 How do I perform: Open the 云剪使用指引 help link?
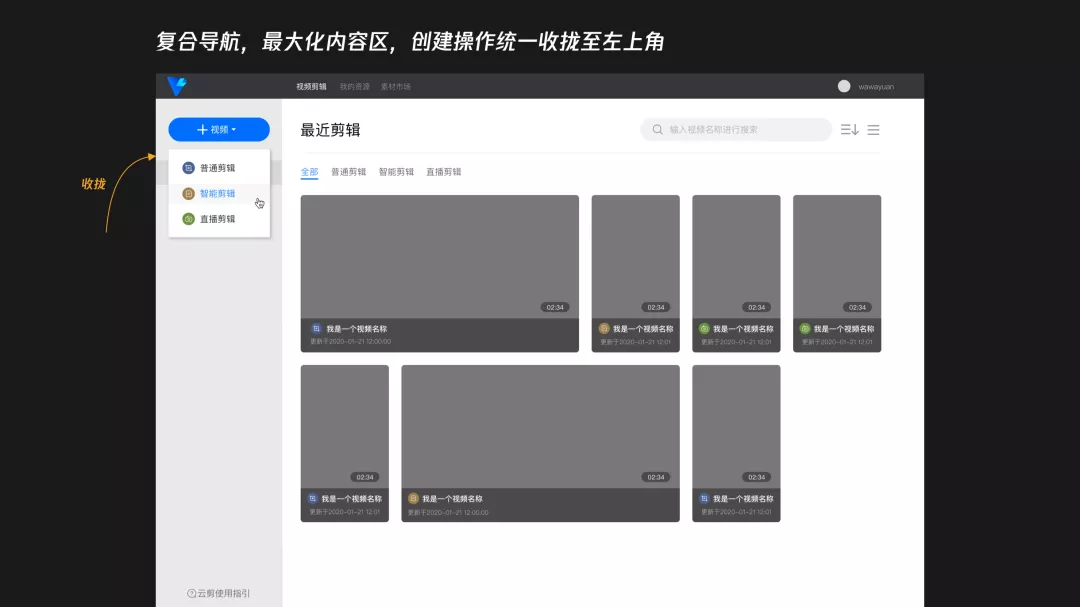(219, 593)
